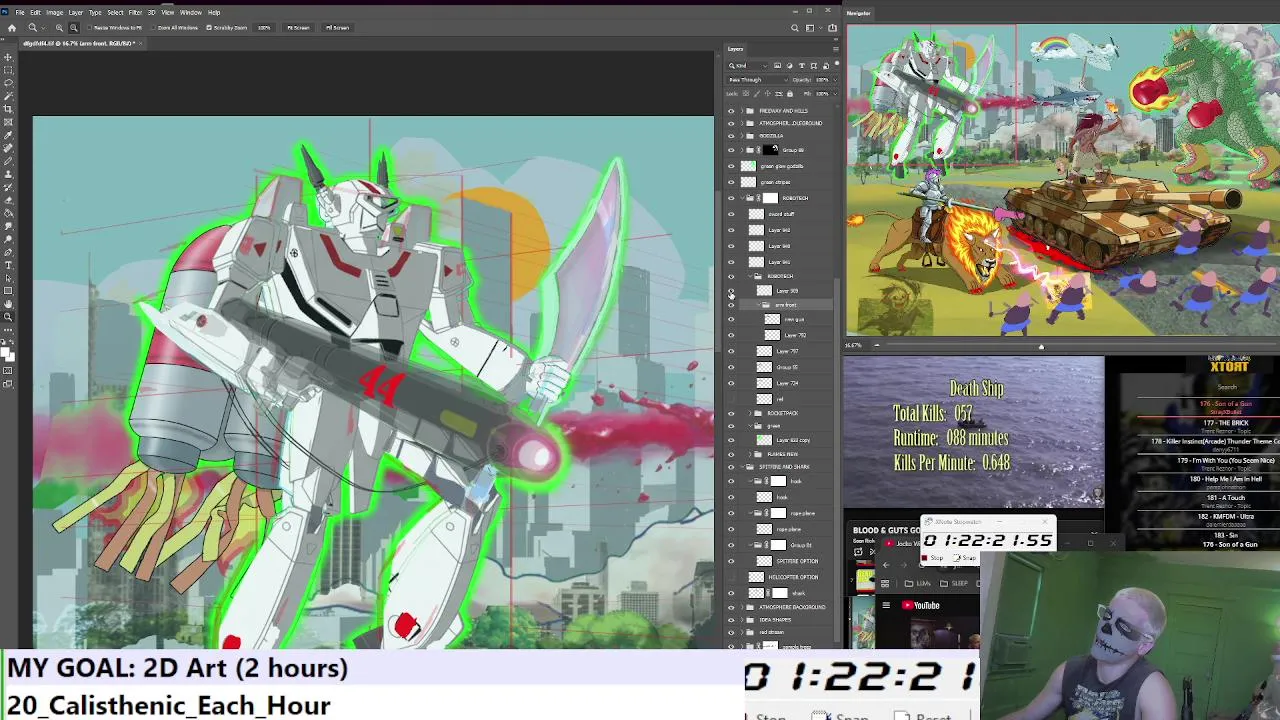The height and width of the screenshot is (720, 1280).
Task: Select the Eyedropper tool
Action: pos(8,135)
